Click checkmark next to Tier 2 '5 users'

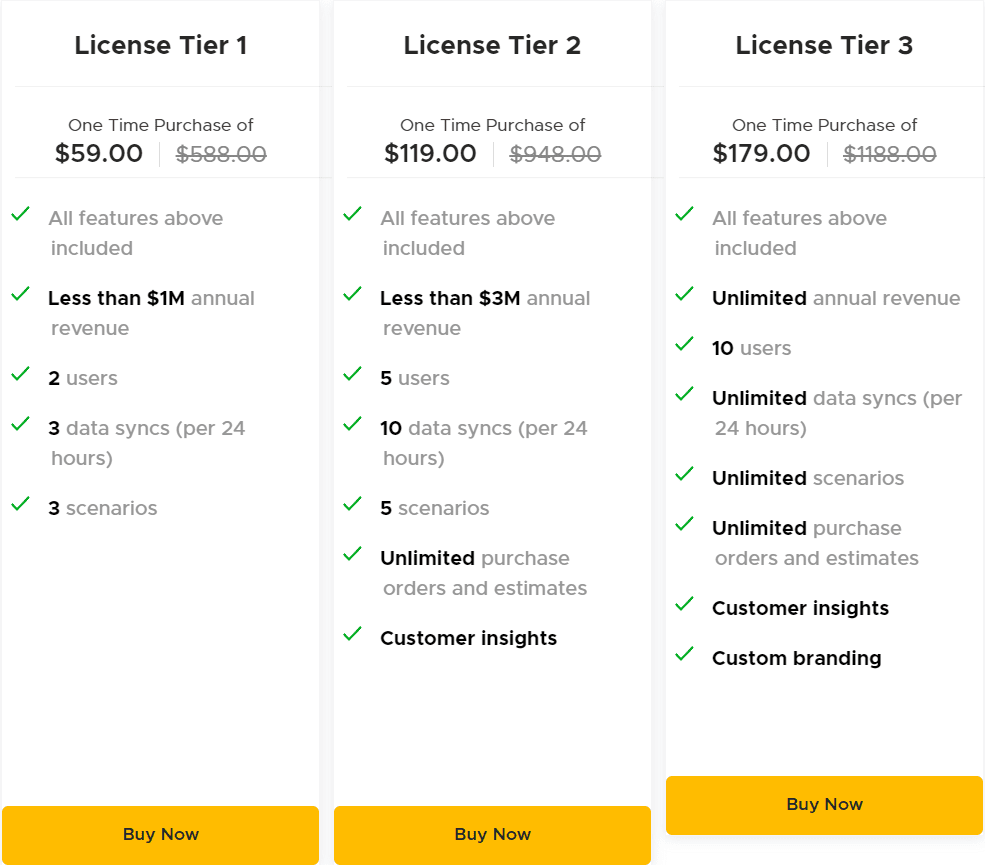(352, 374)
